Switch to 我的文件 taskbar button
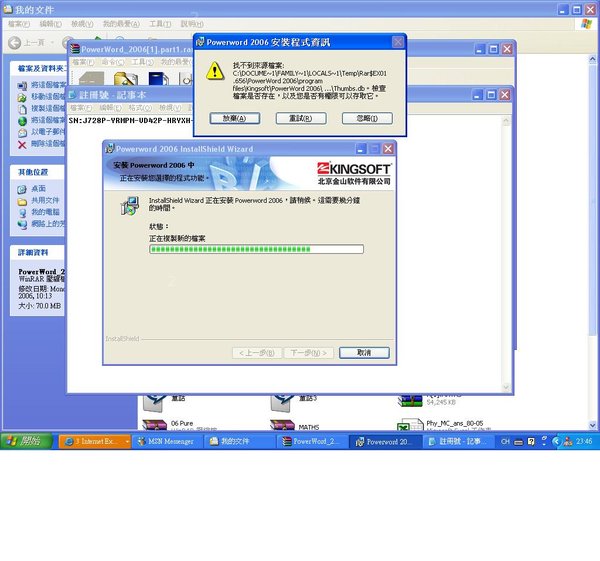 click(238, 441)
